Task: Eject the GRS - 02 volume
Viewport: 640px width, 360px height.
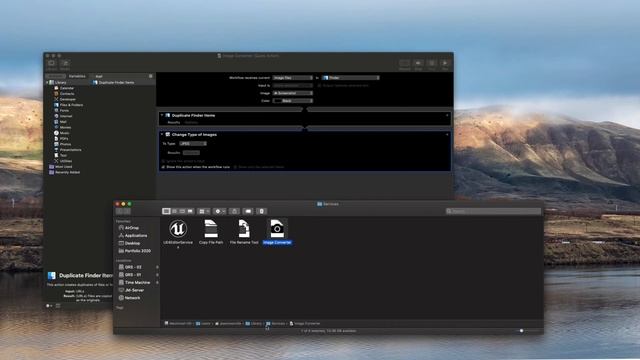Action: pos(157,267)
